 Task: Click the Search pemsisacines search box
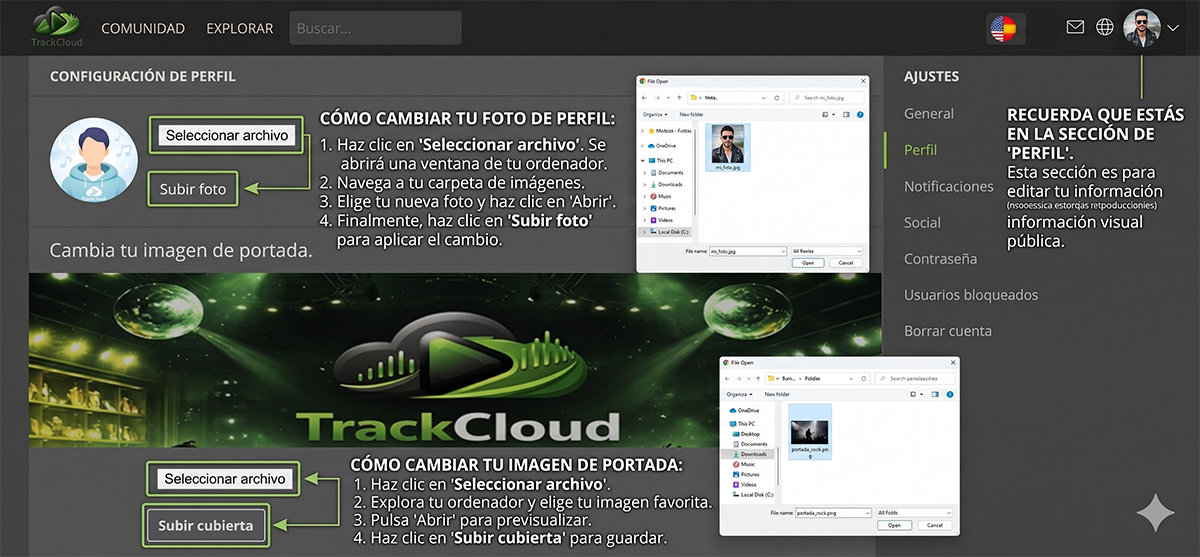click(914, 379)
